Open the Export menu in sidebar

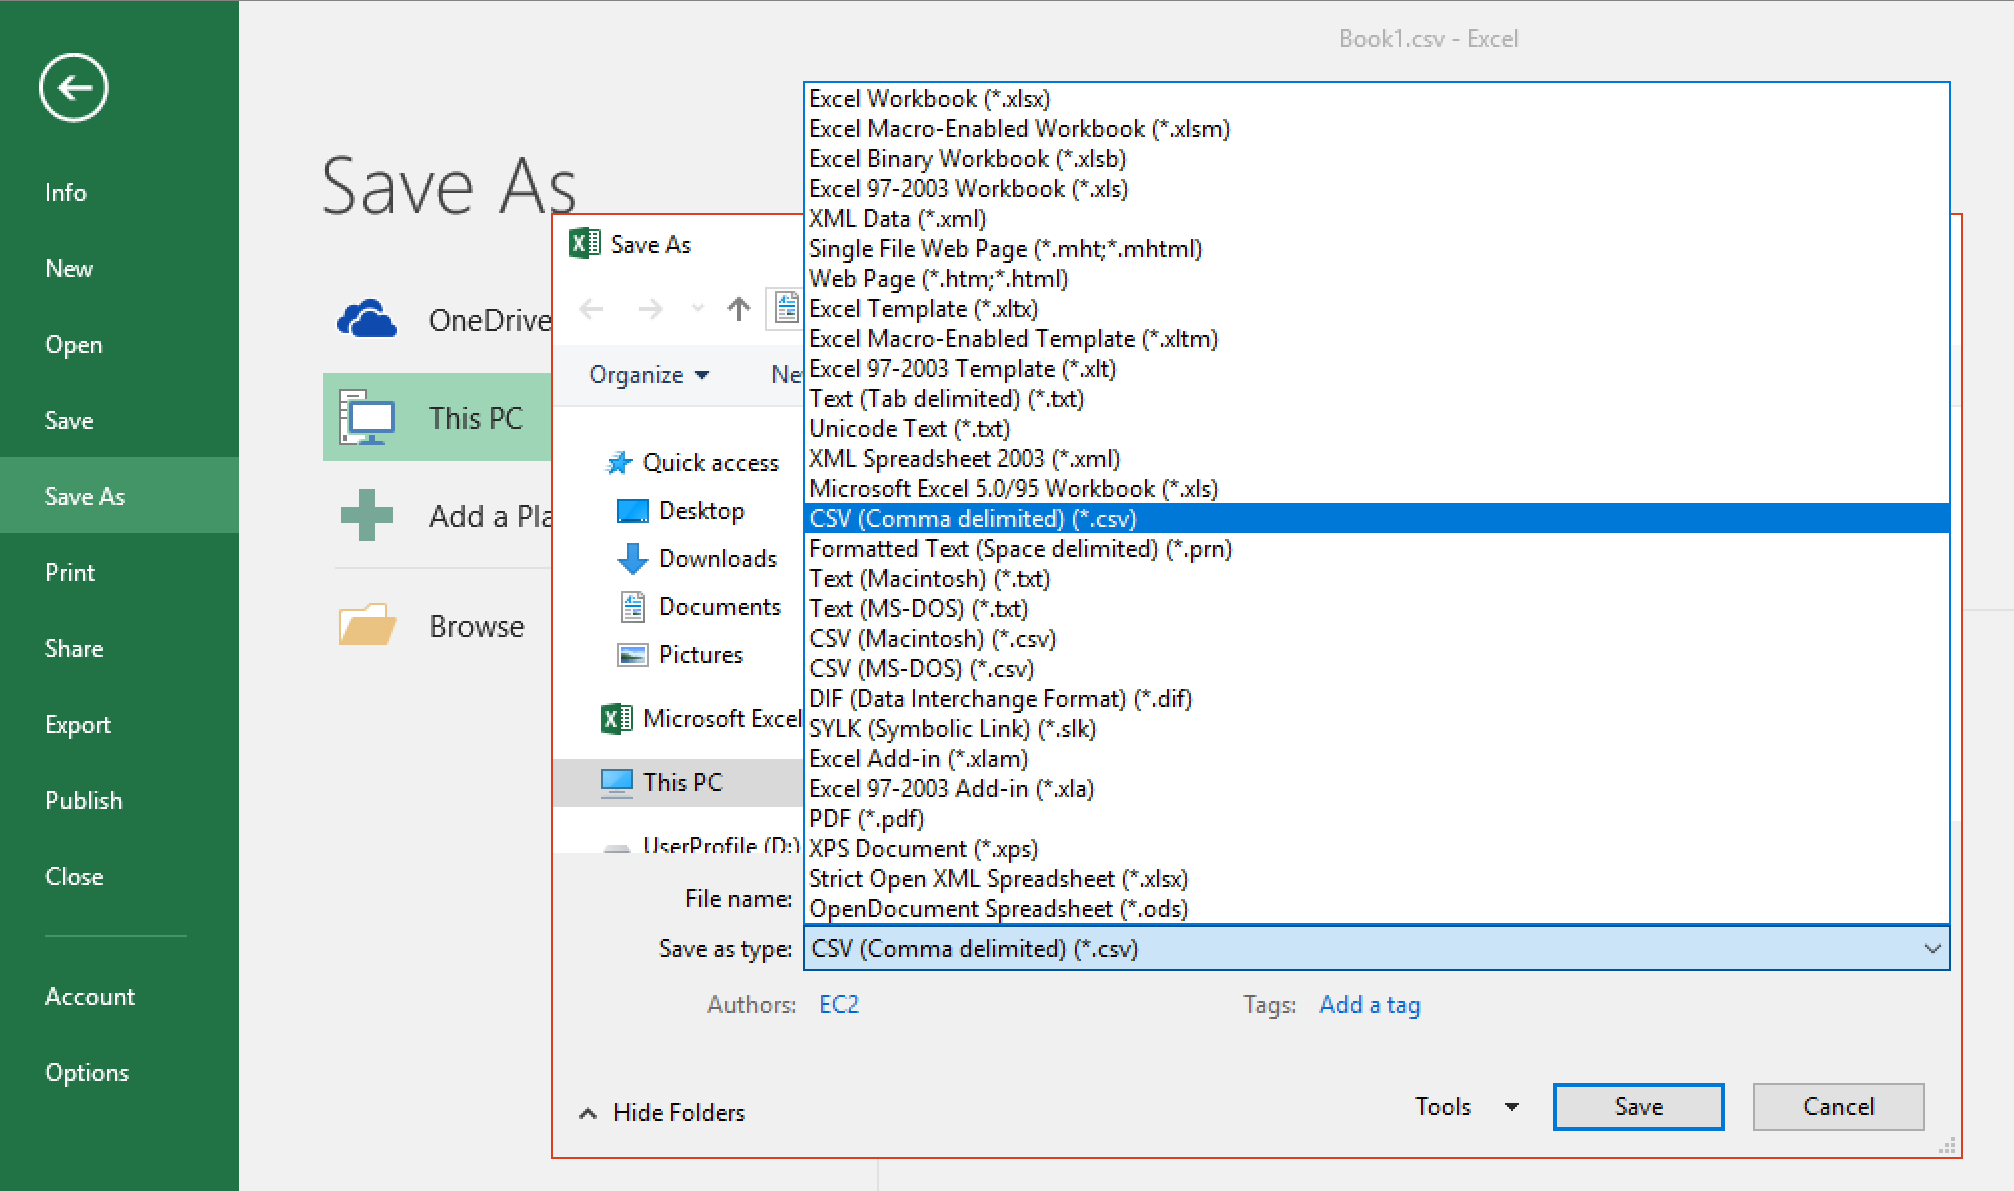78,725
